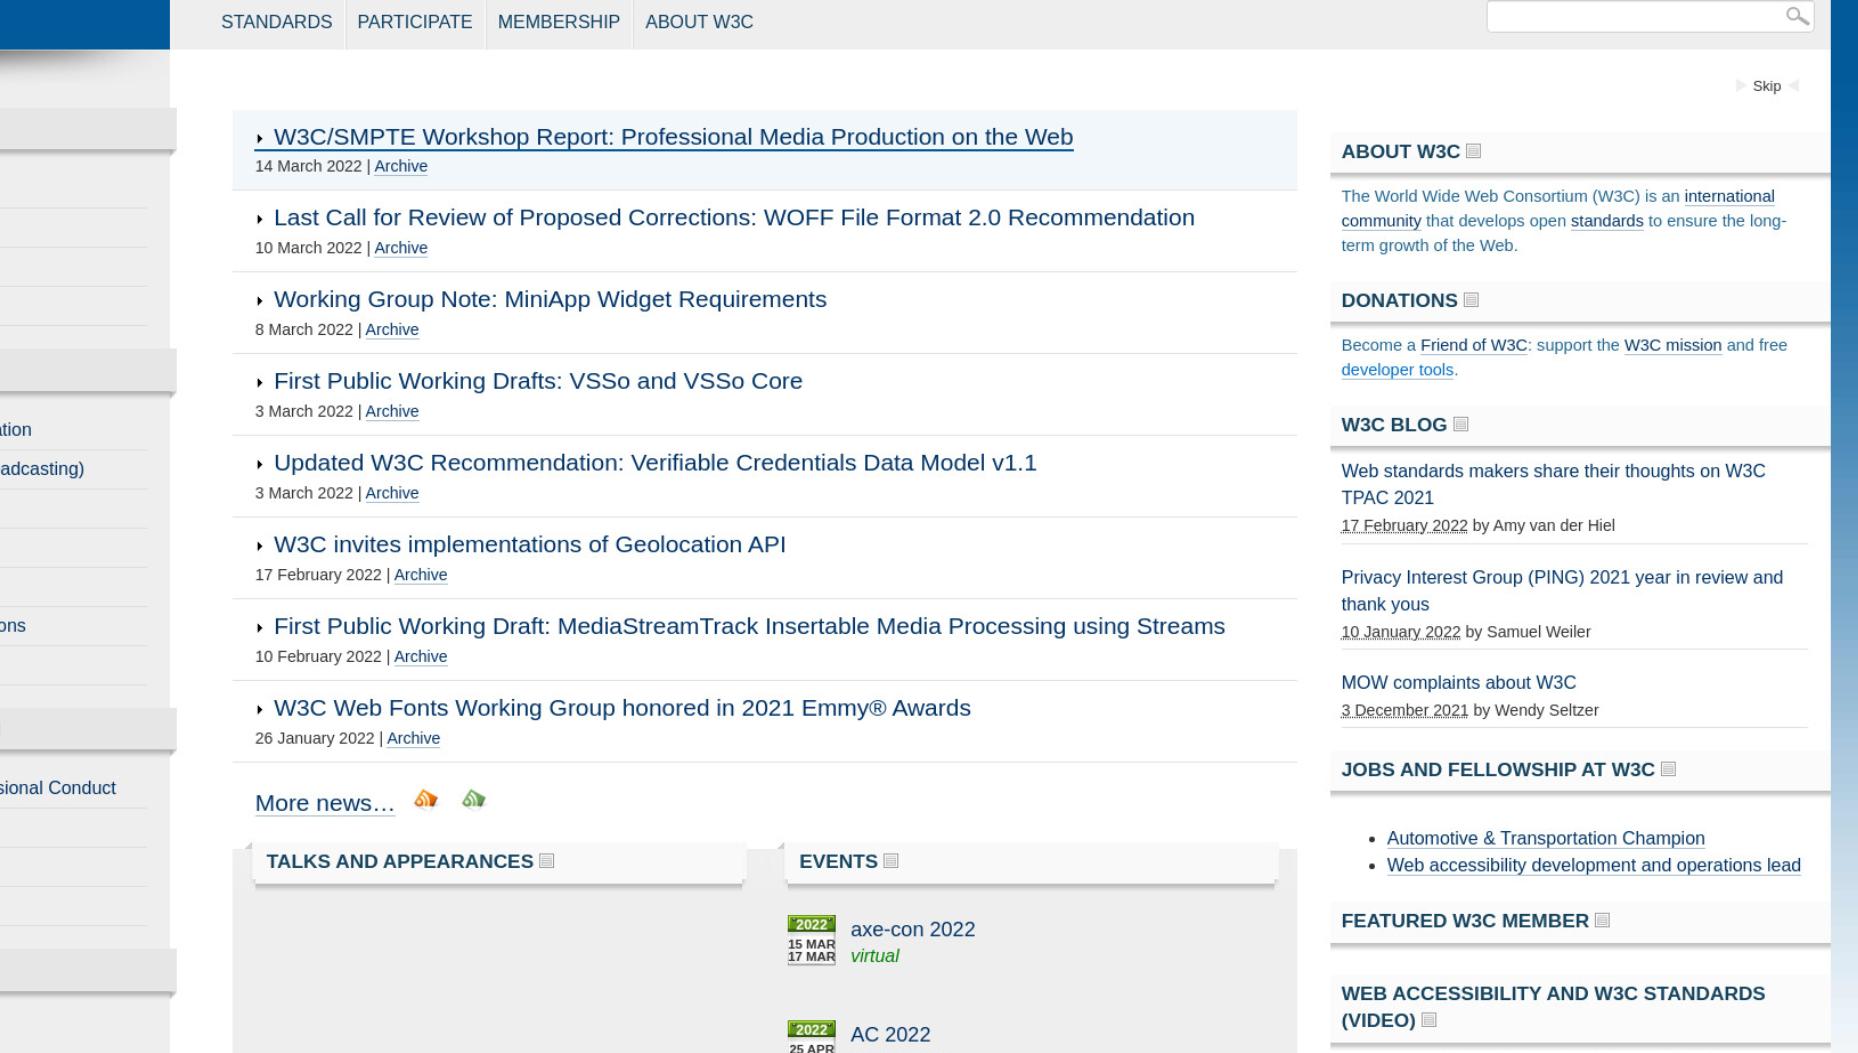
Task: Open Archive link for 10 February 2022
Action: (x=420, y=657)
